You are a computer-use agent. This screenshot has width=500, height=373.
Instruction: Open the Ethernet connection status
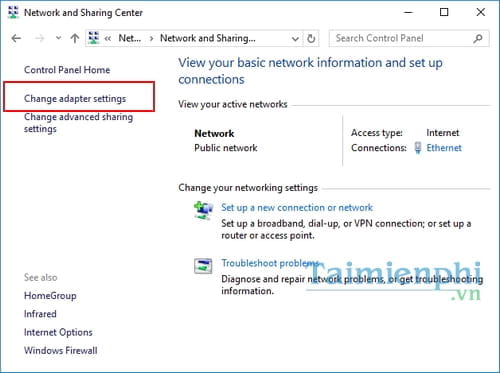tap(444, 148)
